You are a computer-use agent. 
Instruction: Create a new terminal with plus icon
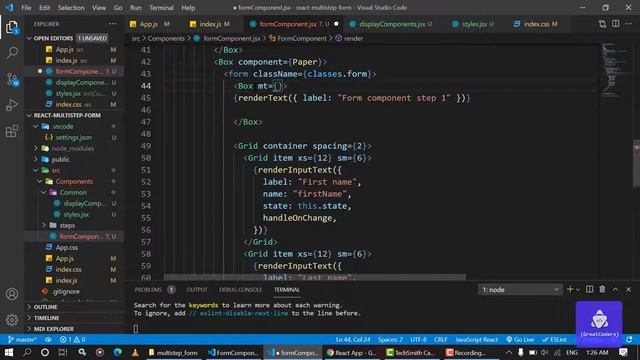pos(570,289)
